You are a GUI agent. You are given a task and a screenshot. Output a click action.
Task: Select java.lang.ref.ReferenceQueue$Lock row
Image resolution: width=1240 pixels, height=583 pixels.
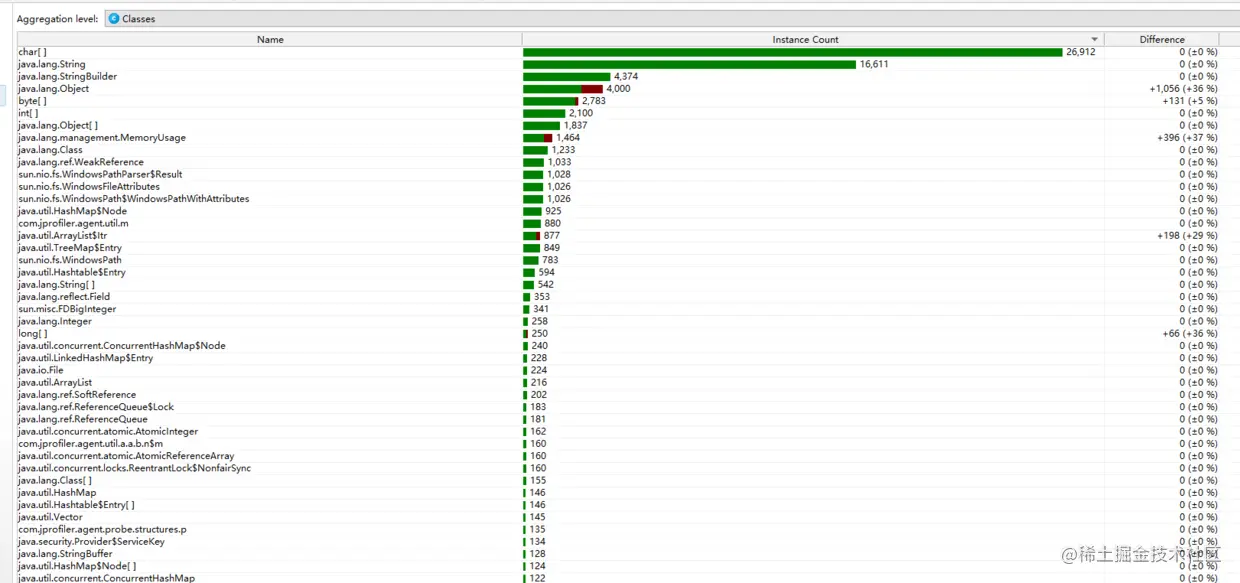pos(618,407)
